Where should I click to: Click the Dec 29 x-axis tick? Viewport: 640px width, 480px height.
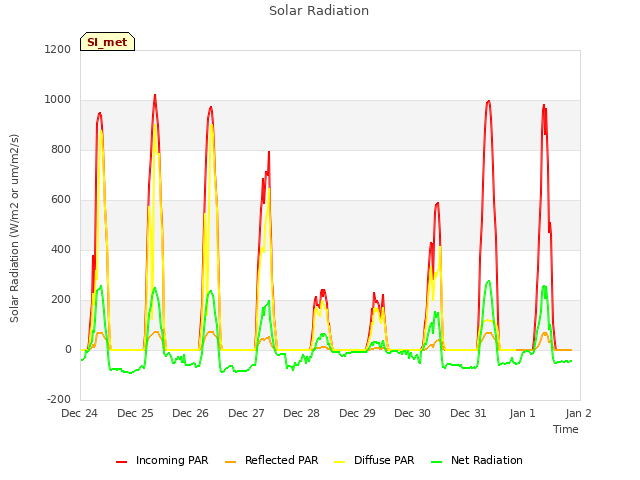(x=357, y=413)
